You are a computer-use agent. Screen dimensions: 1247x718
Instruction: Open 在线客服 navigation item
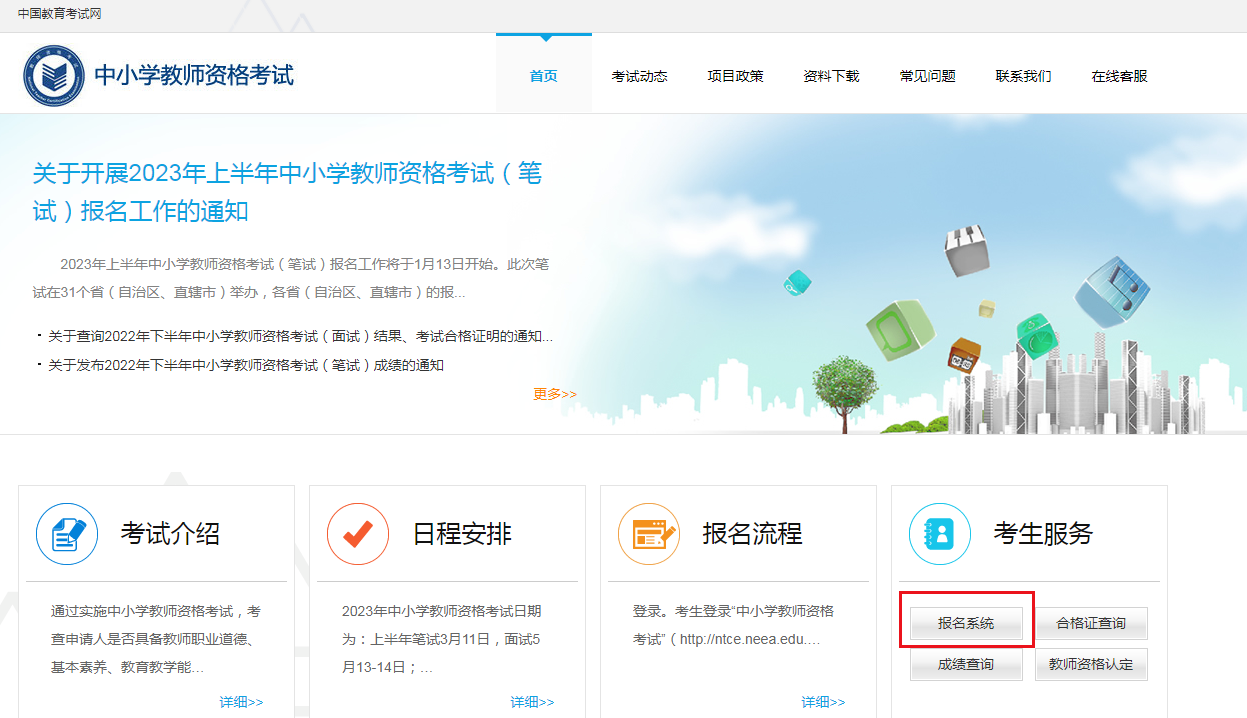tap(1119, 76)
